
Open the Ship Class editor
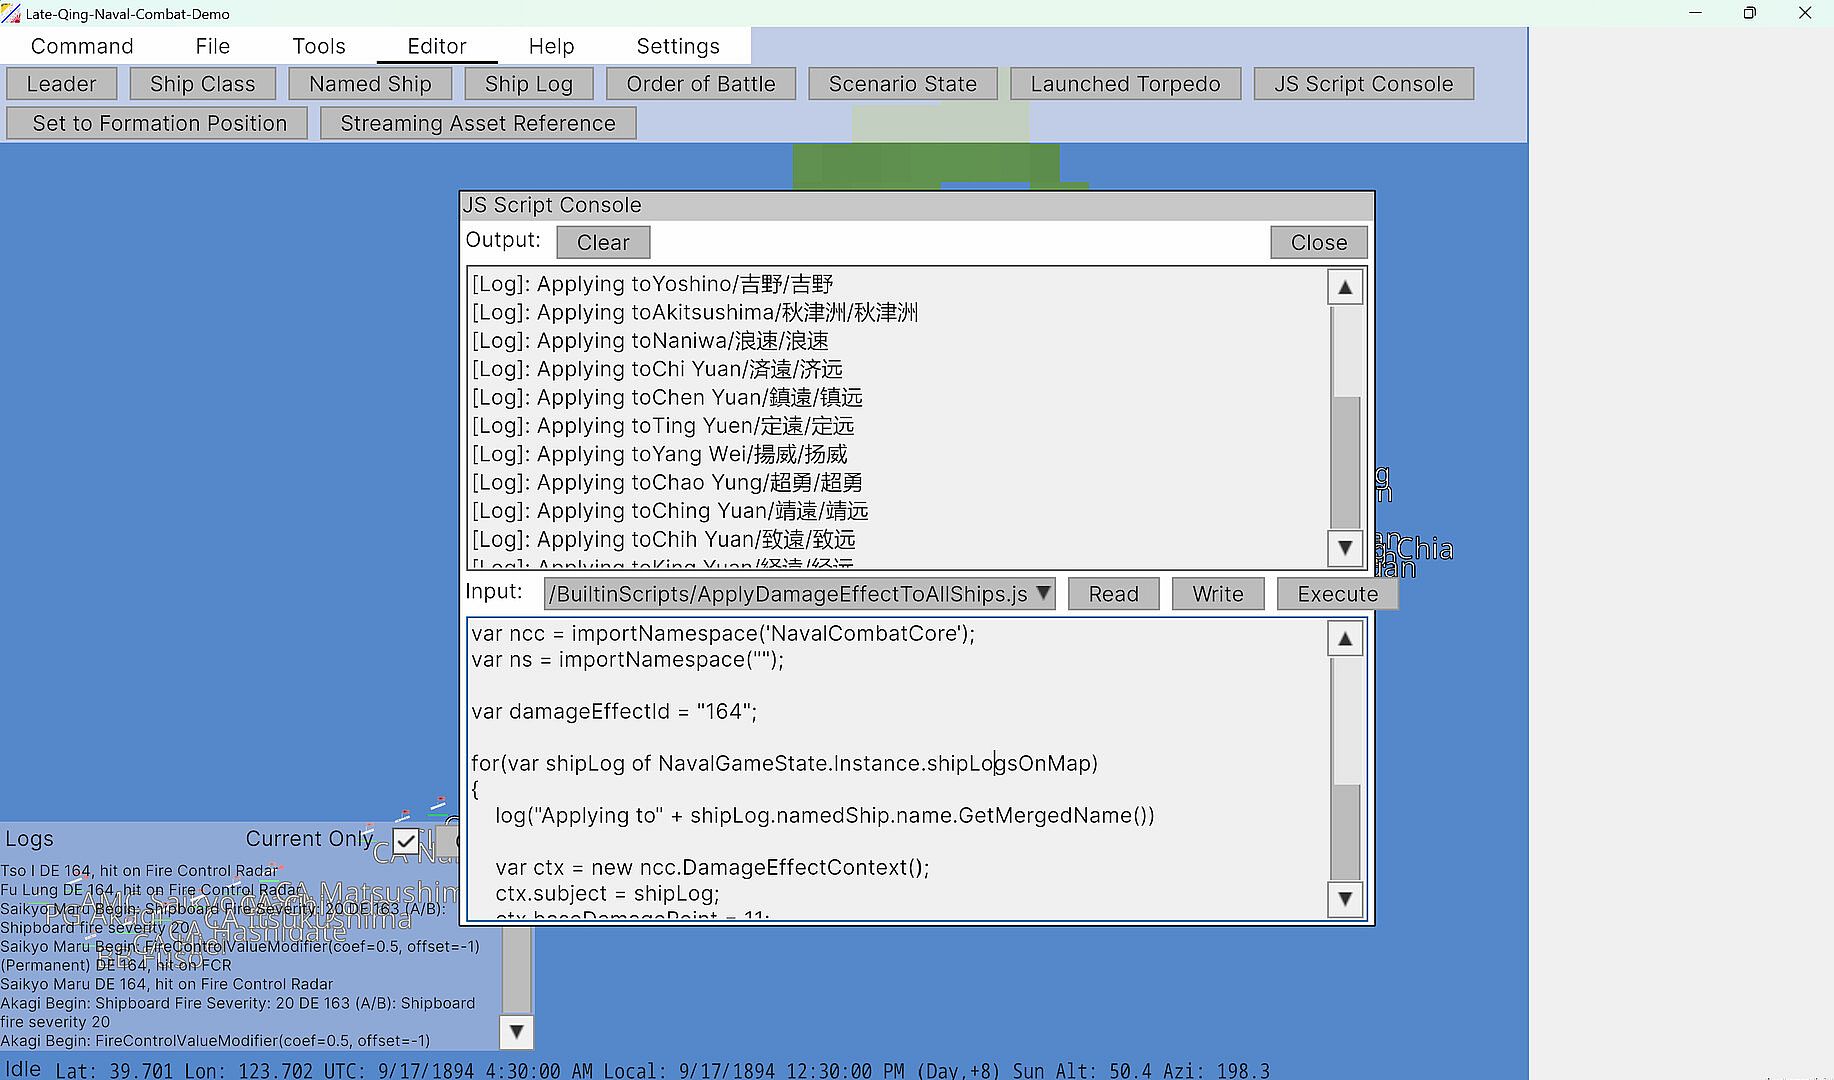pos(203,84)
